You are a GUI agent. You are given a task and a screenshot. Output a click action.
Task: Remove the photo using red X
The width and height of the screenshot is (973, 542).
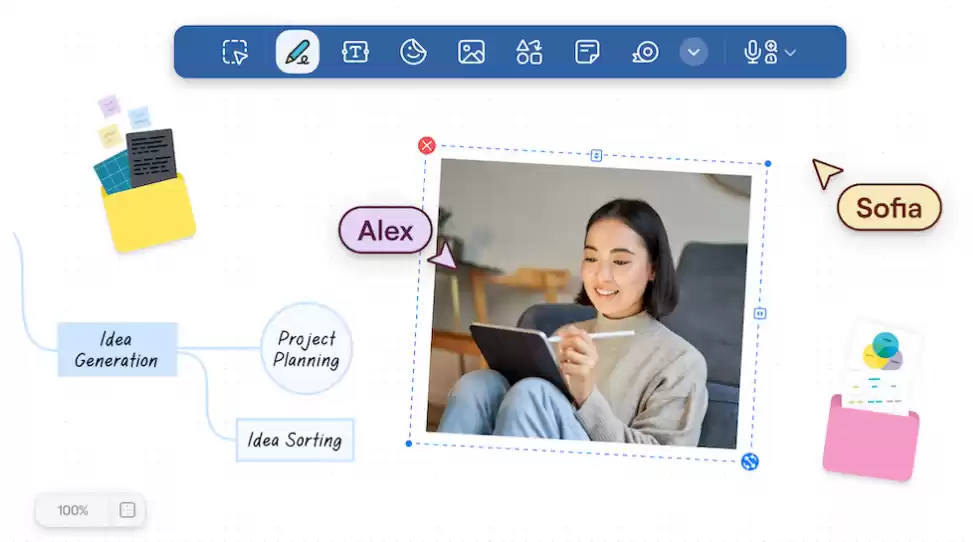click(427, 146)
